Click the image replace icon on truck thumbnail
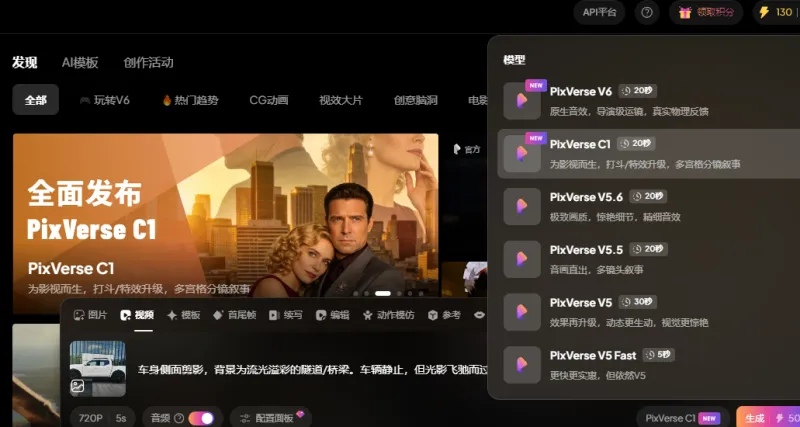 (x=78, y=386)
